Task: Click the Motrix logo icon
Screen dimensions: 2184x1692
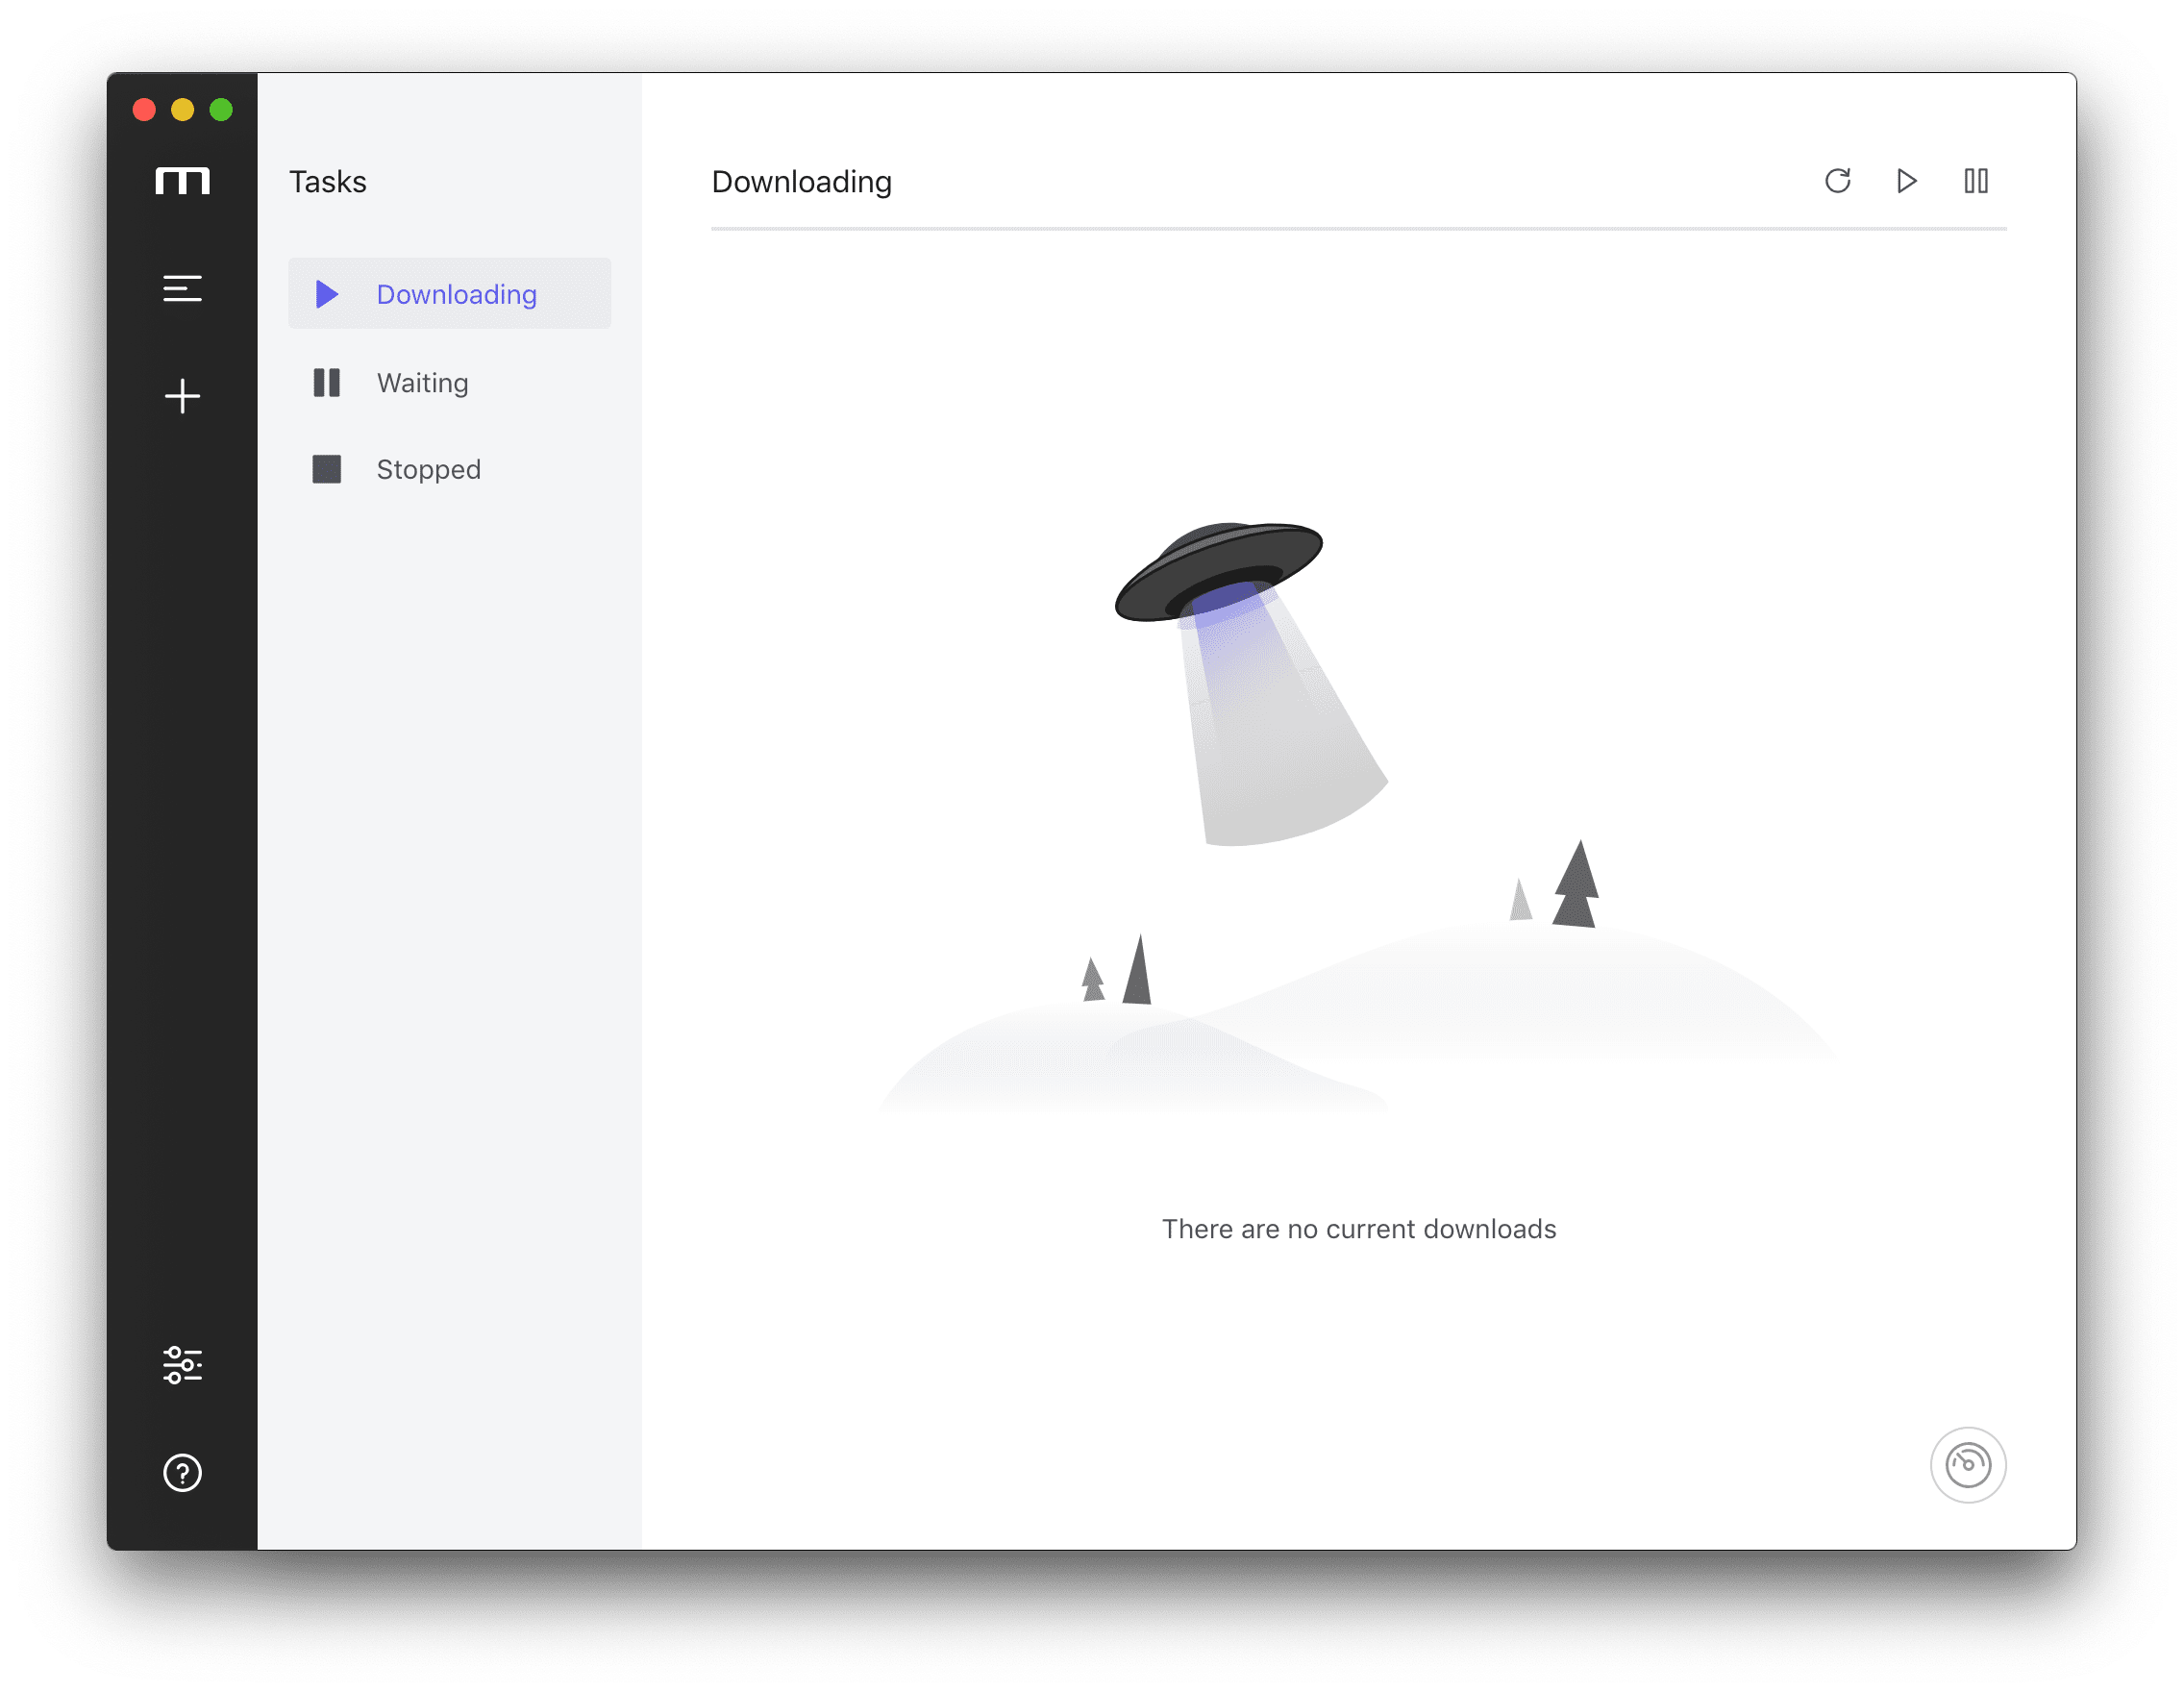Action: [182, 181]
